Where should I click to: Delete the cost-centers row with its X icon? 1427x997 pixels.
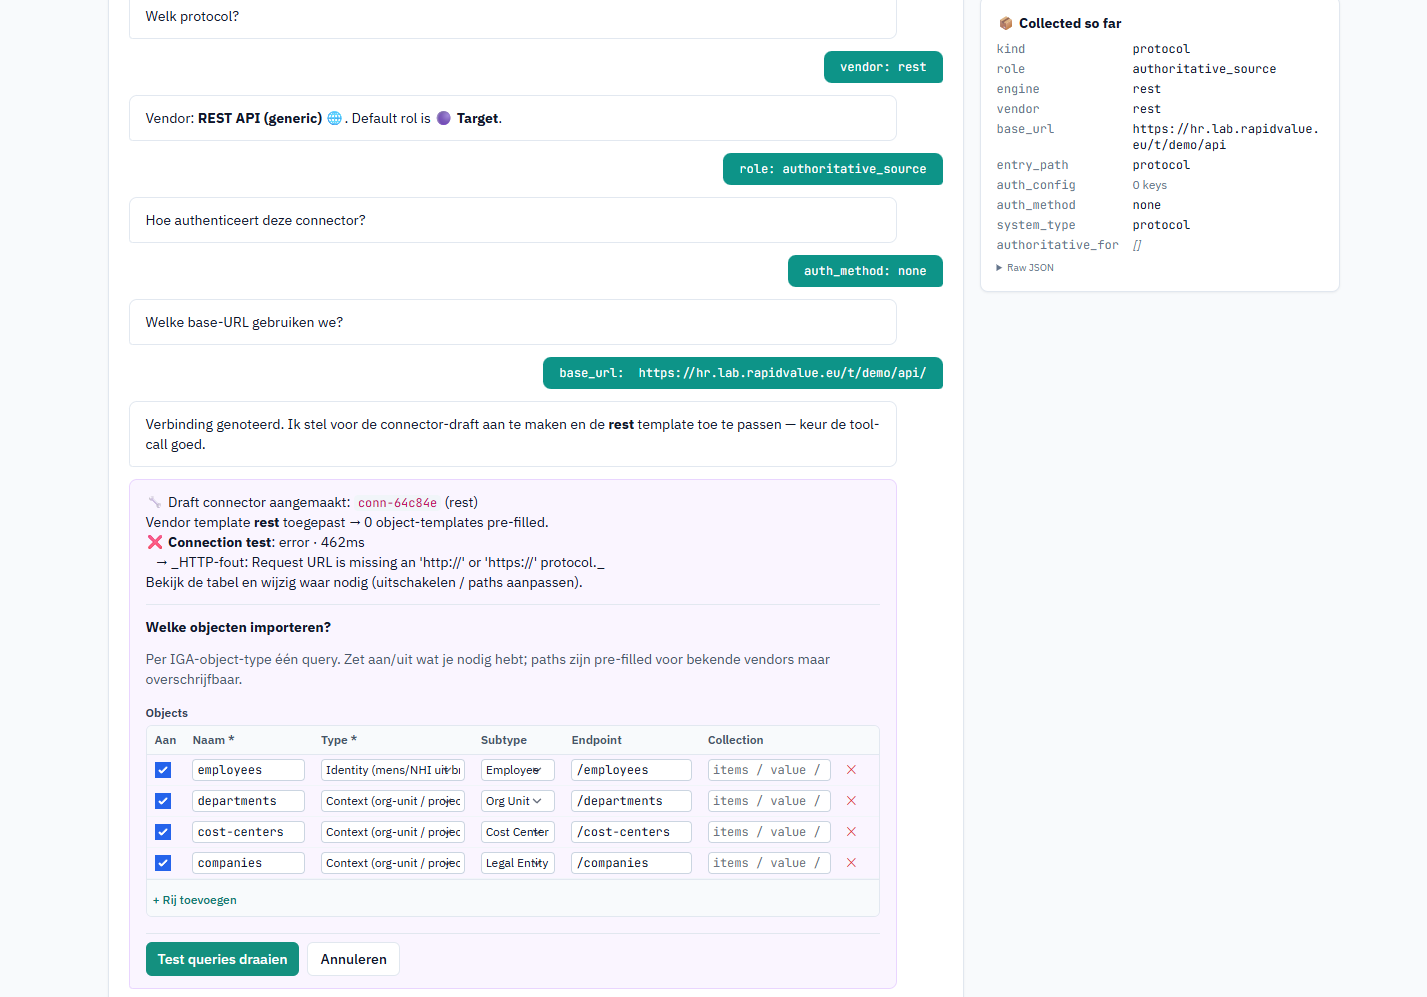point(851,832)
